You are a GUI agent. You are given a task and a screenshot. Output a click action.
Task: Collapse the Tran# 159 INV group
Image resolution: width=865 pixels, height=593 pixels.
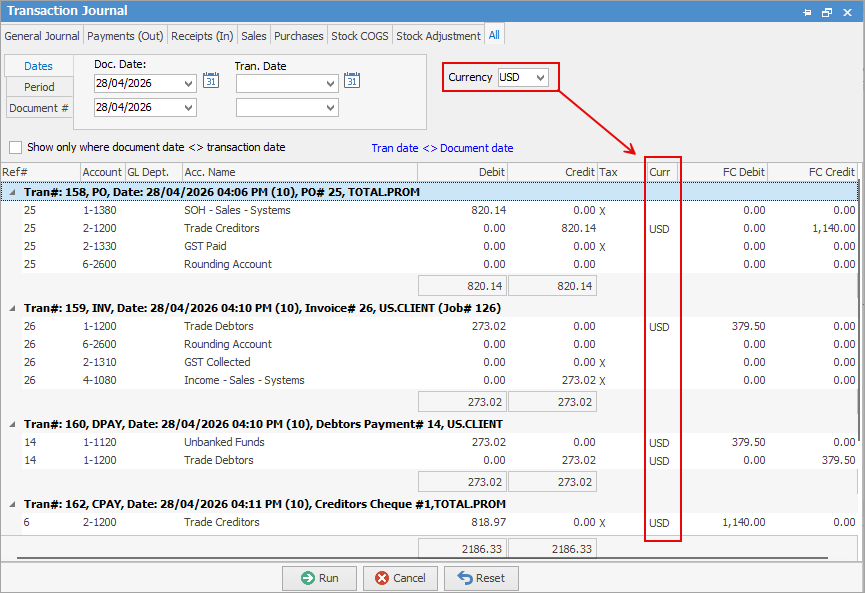(x=12, y=308)
